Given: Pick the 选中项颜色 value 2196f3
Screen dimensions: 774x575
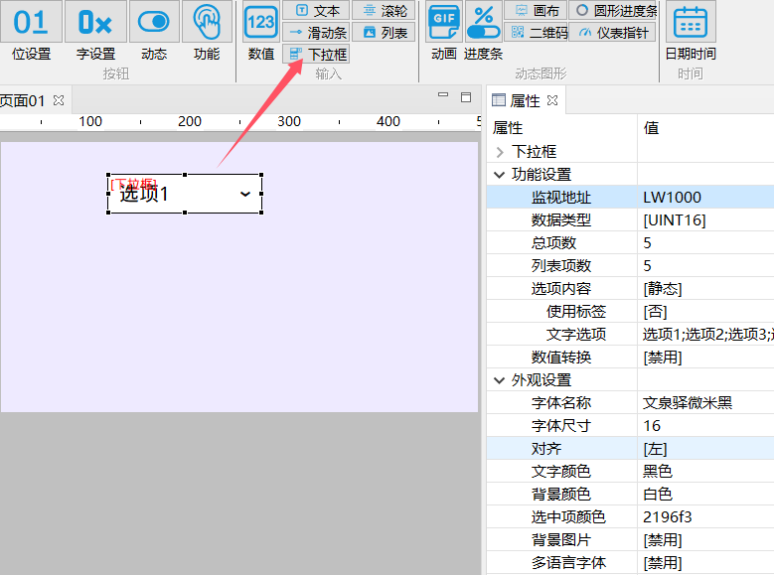Looking at the screenshot, I should coord(706,517).
